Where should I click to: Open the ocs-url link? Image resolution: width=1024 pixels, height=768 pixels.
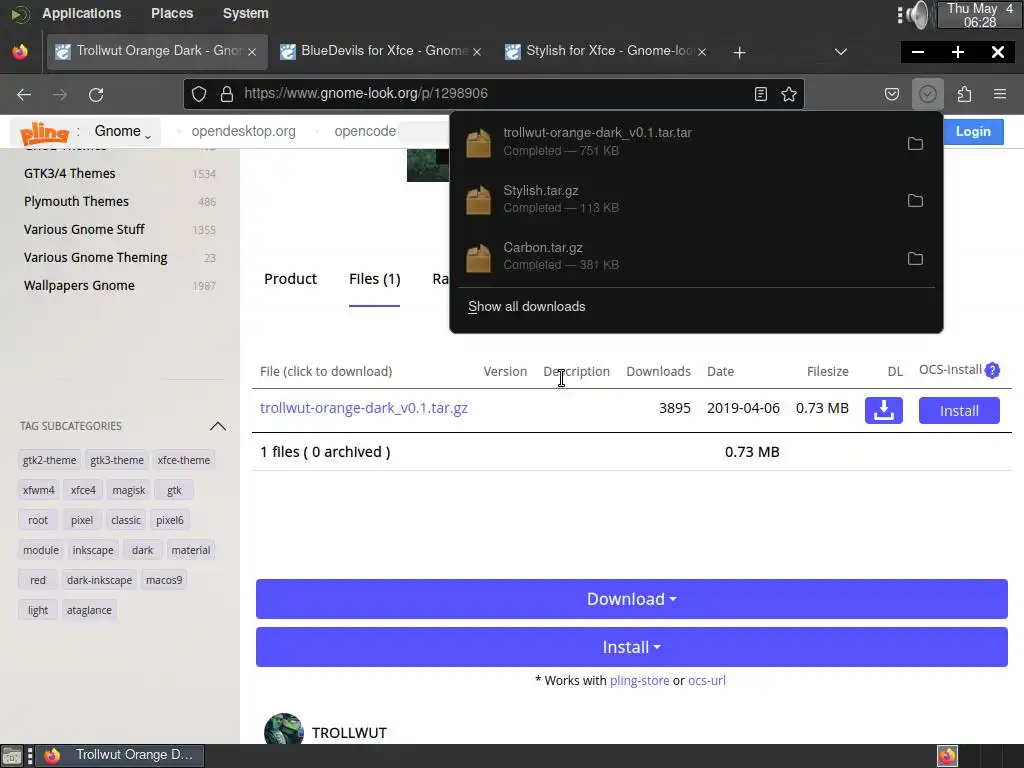tap(707, 680)
